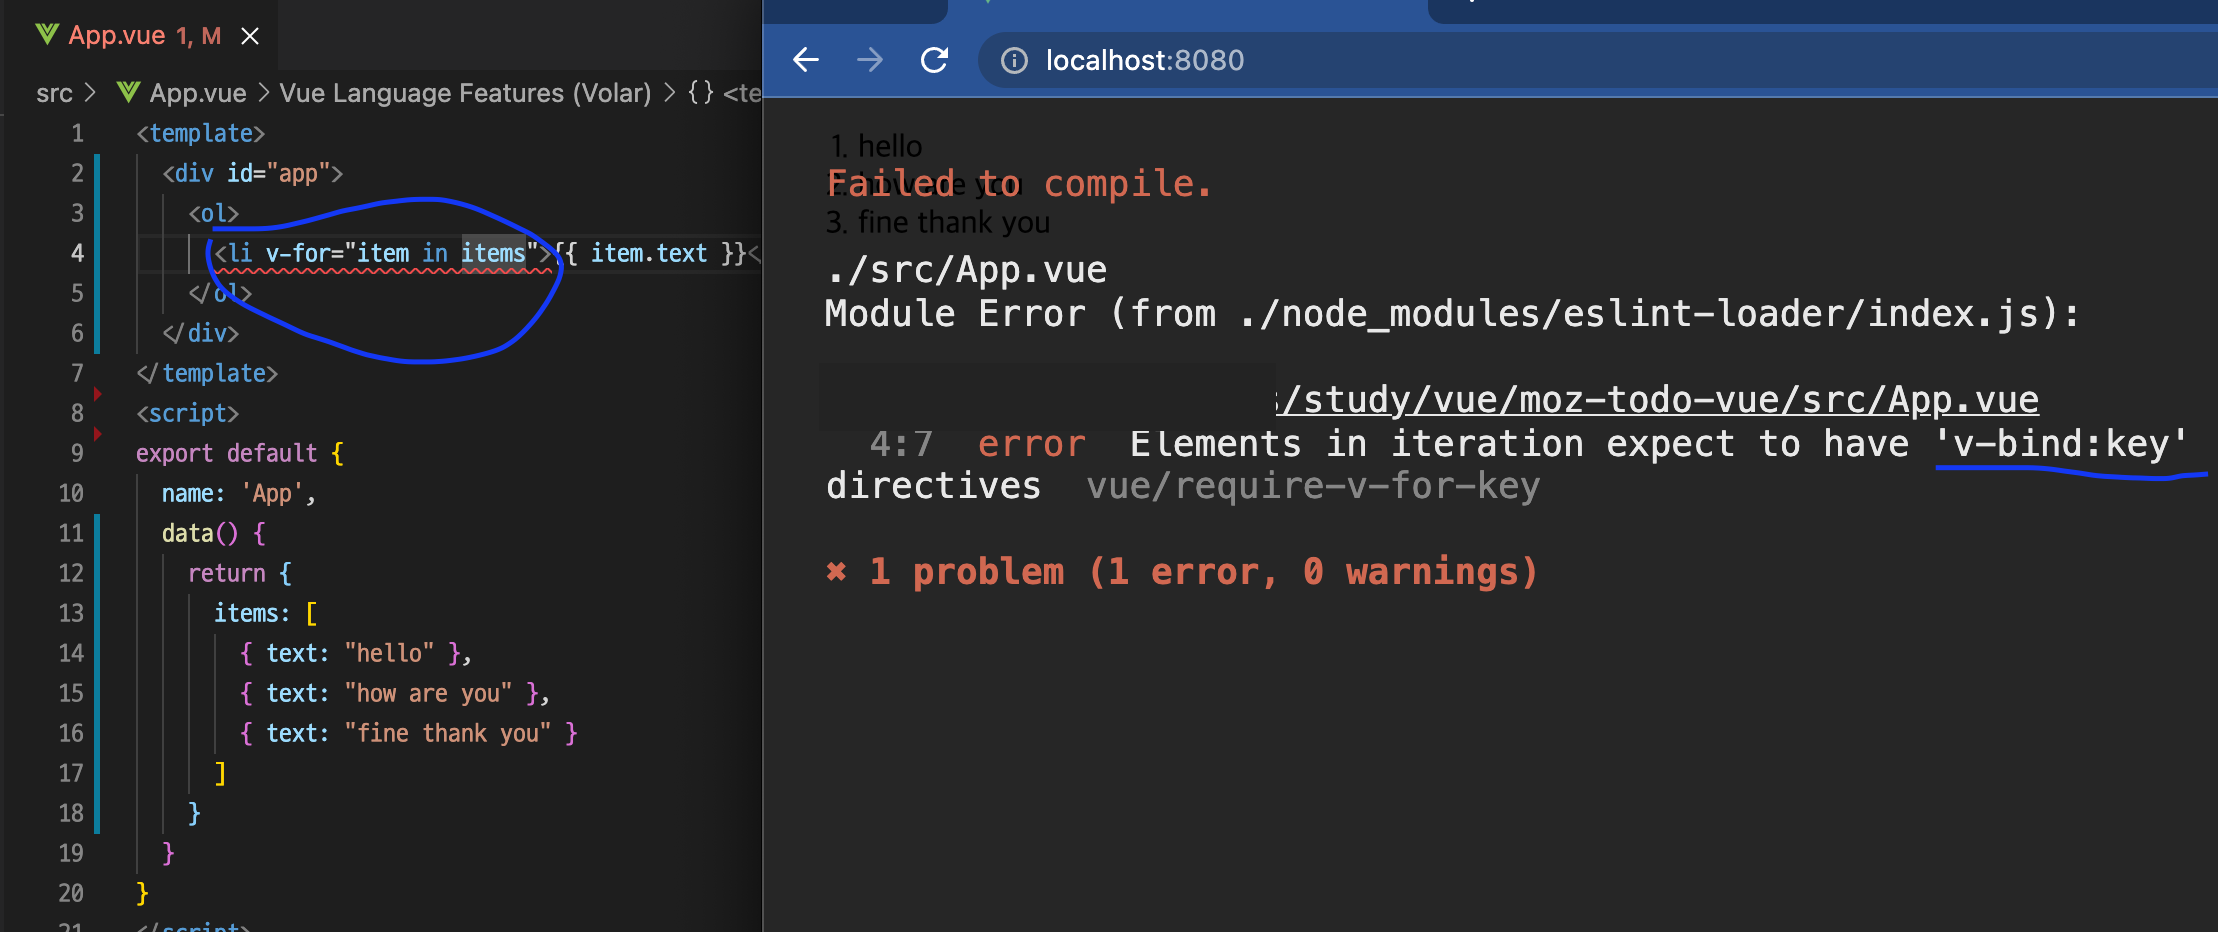Close the App.vue editor tab
Image resolution: width=2218 pixels, height=932 pixels.
click(250, 36)
